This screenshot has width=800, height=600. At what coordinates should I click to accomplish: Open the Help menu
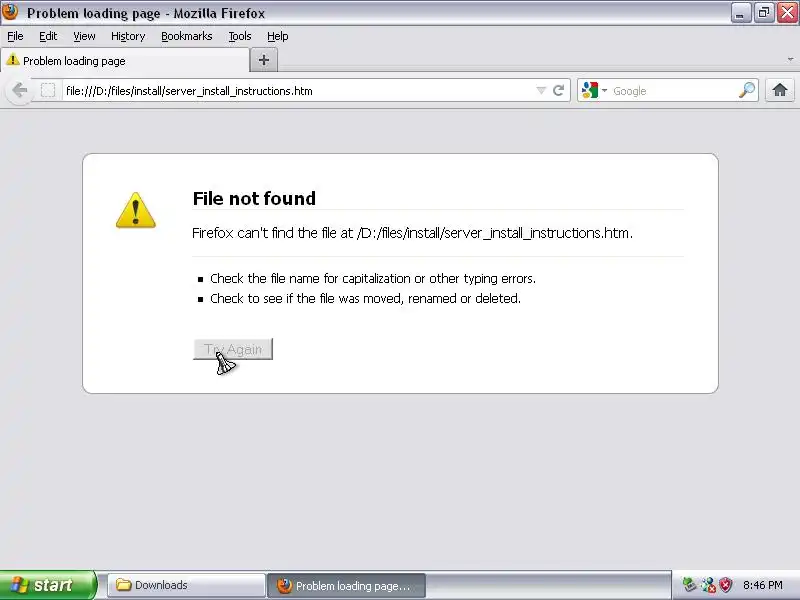(278, 36)
